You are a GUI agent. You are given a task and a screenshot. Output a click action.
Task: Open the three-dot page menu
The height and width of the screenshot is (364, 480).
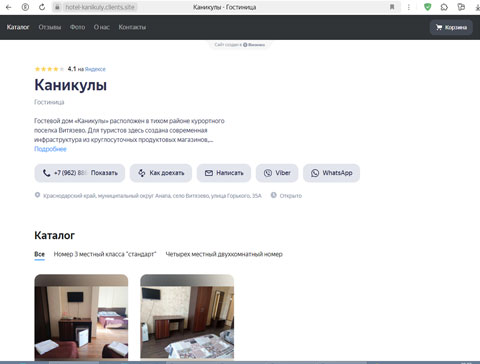click(x=409, y=7)
